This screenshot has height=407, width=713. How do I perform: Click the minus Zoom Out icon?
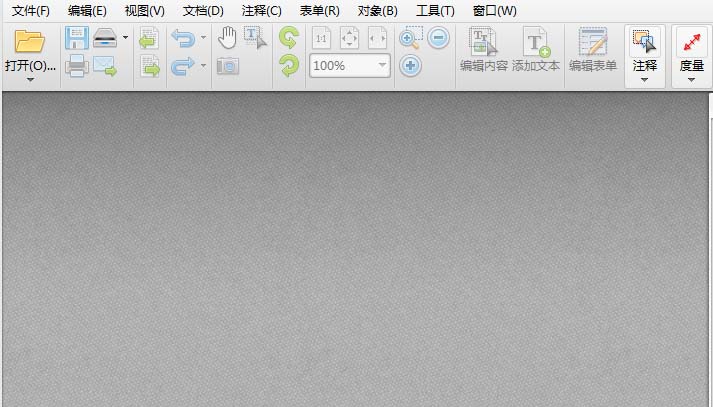(x=439, y=38)
